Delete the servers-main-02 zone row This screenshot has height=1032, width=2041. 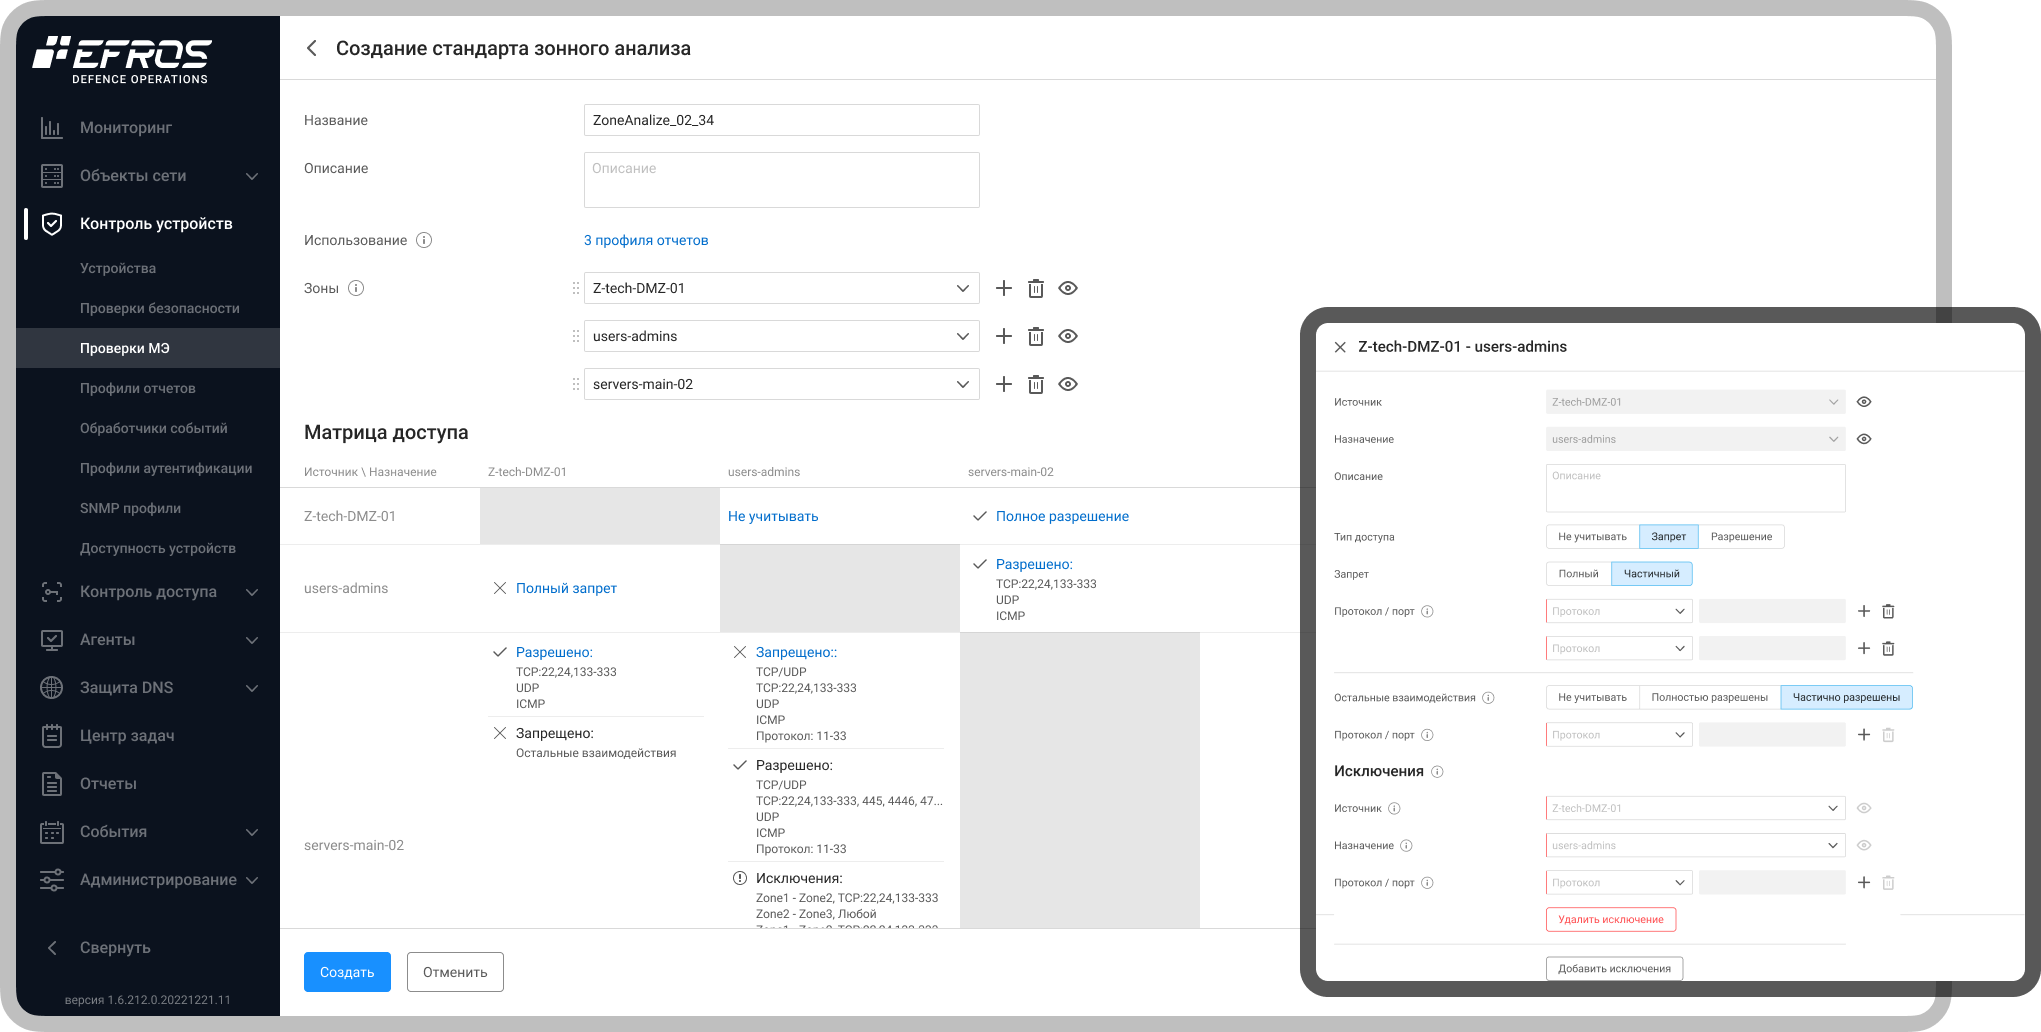click(x=1036, y=384)
